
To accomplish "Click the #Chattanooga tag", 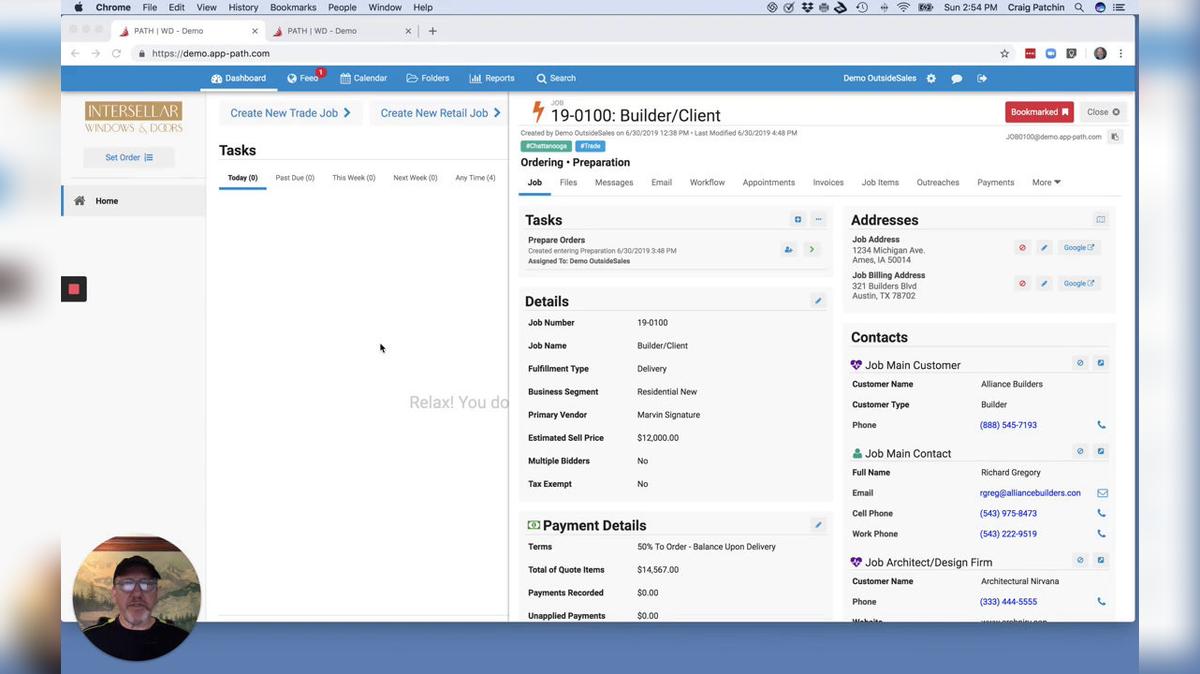I will pyautogui.click(x=546, y=146).
